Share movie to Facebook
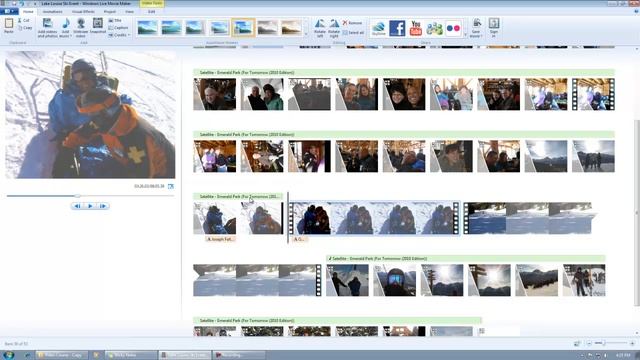 [x=397, y=28]
